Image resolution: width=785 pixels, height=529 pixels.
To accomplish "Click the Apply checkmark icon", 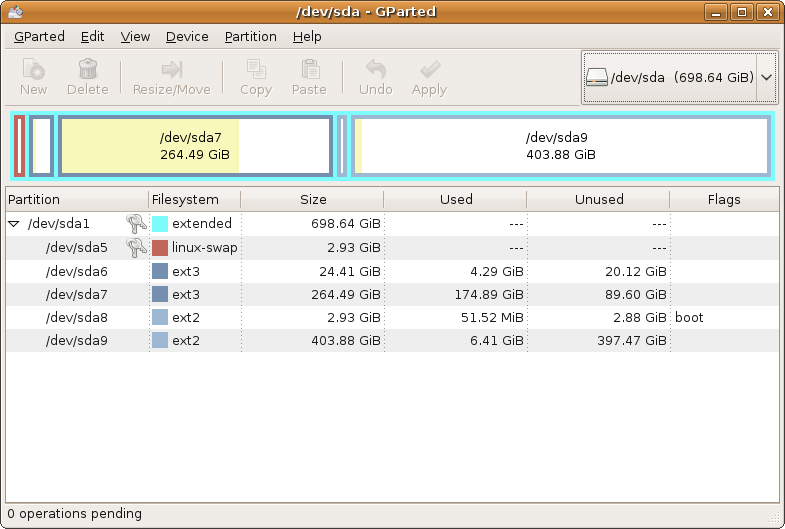I will click(x=430, y=69).
